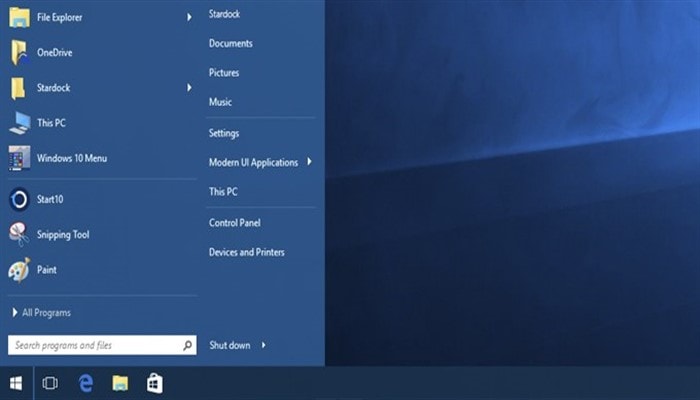
Task: Expand the All Programs list arrow
Action: [15, 312]
